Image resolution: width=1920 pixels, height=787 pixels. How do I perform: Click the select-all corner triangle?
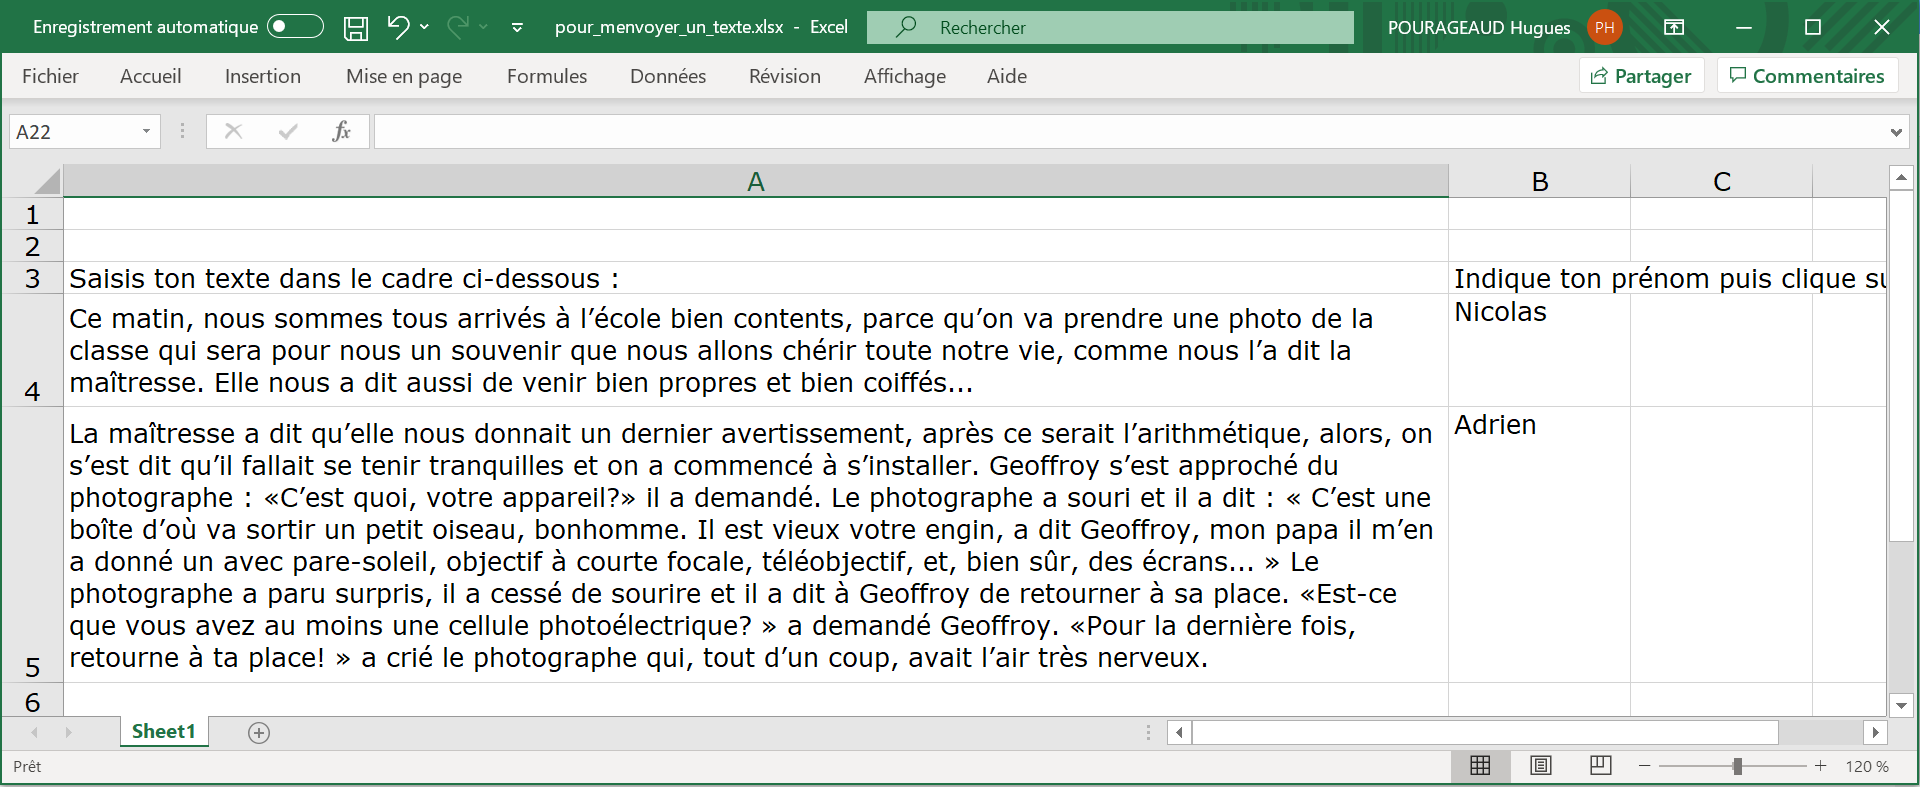(x=47, y=181)
